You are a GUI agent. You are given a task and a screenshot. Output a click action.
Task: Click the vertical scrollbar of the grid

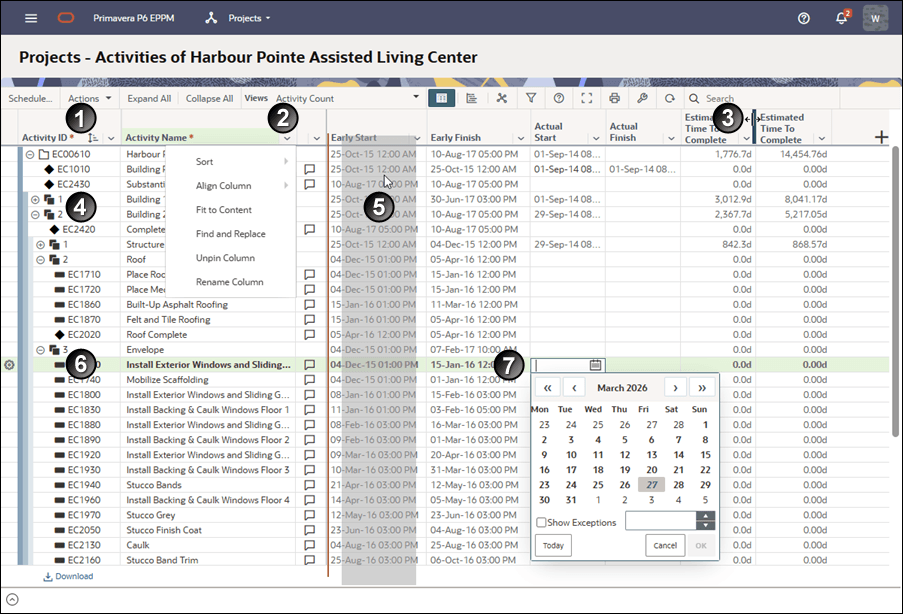point(896,291)
